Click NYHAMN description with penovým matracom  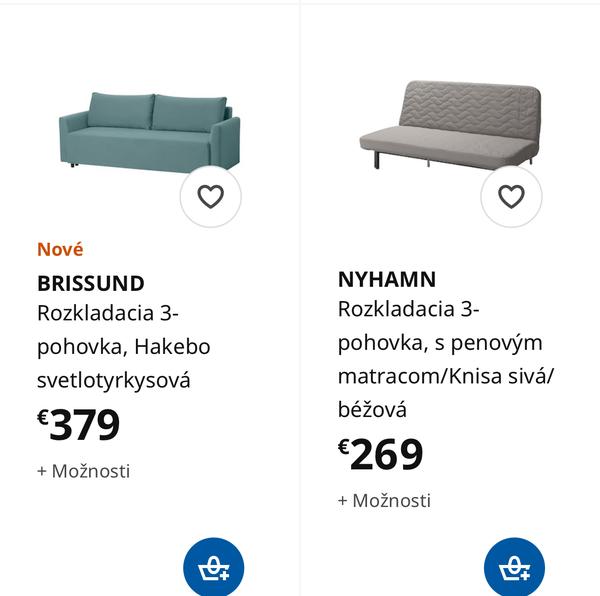pyautogui.click(x=440, y=343)
